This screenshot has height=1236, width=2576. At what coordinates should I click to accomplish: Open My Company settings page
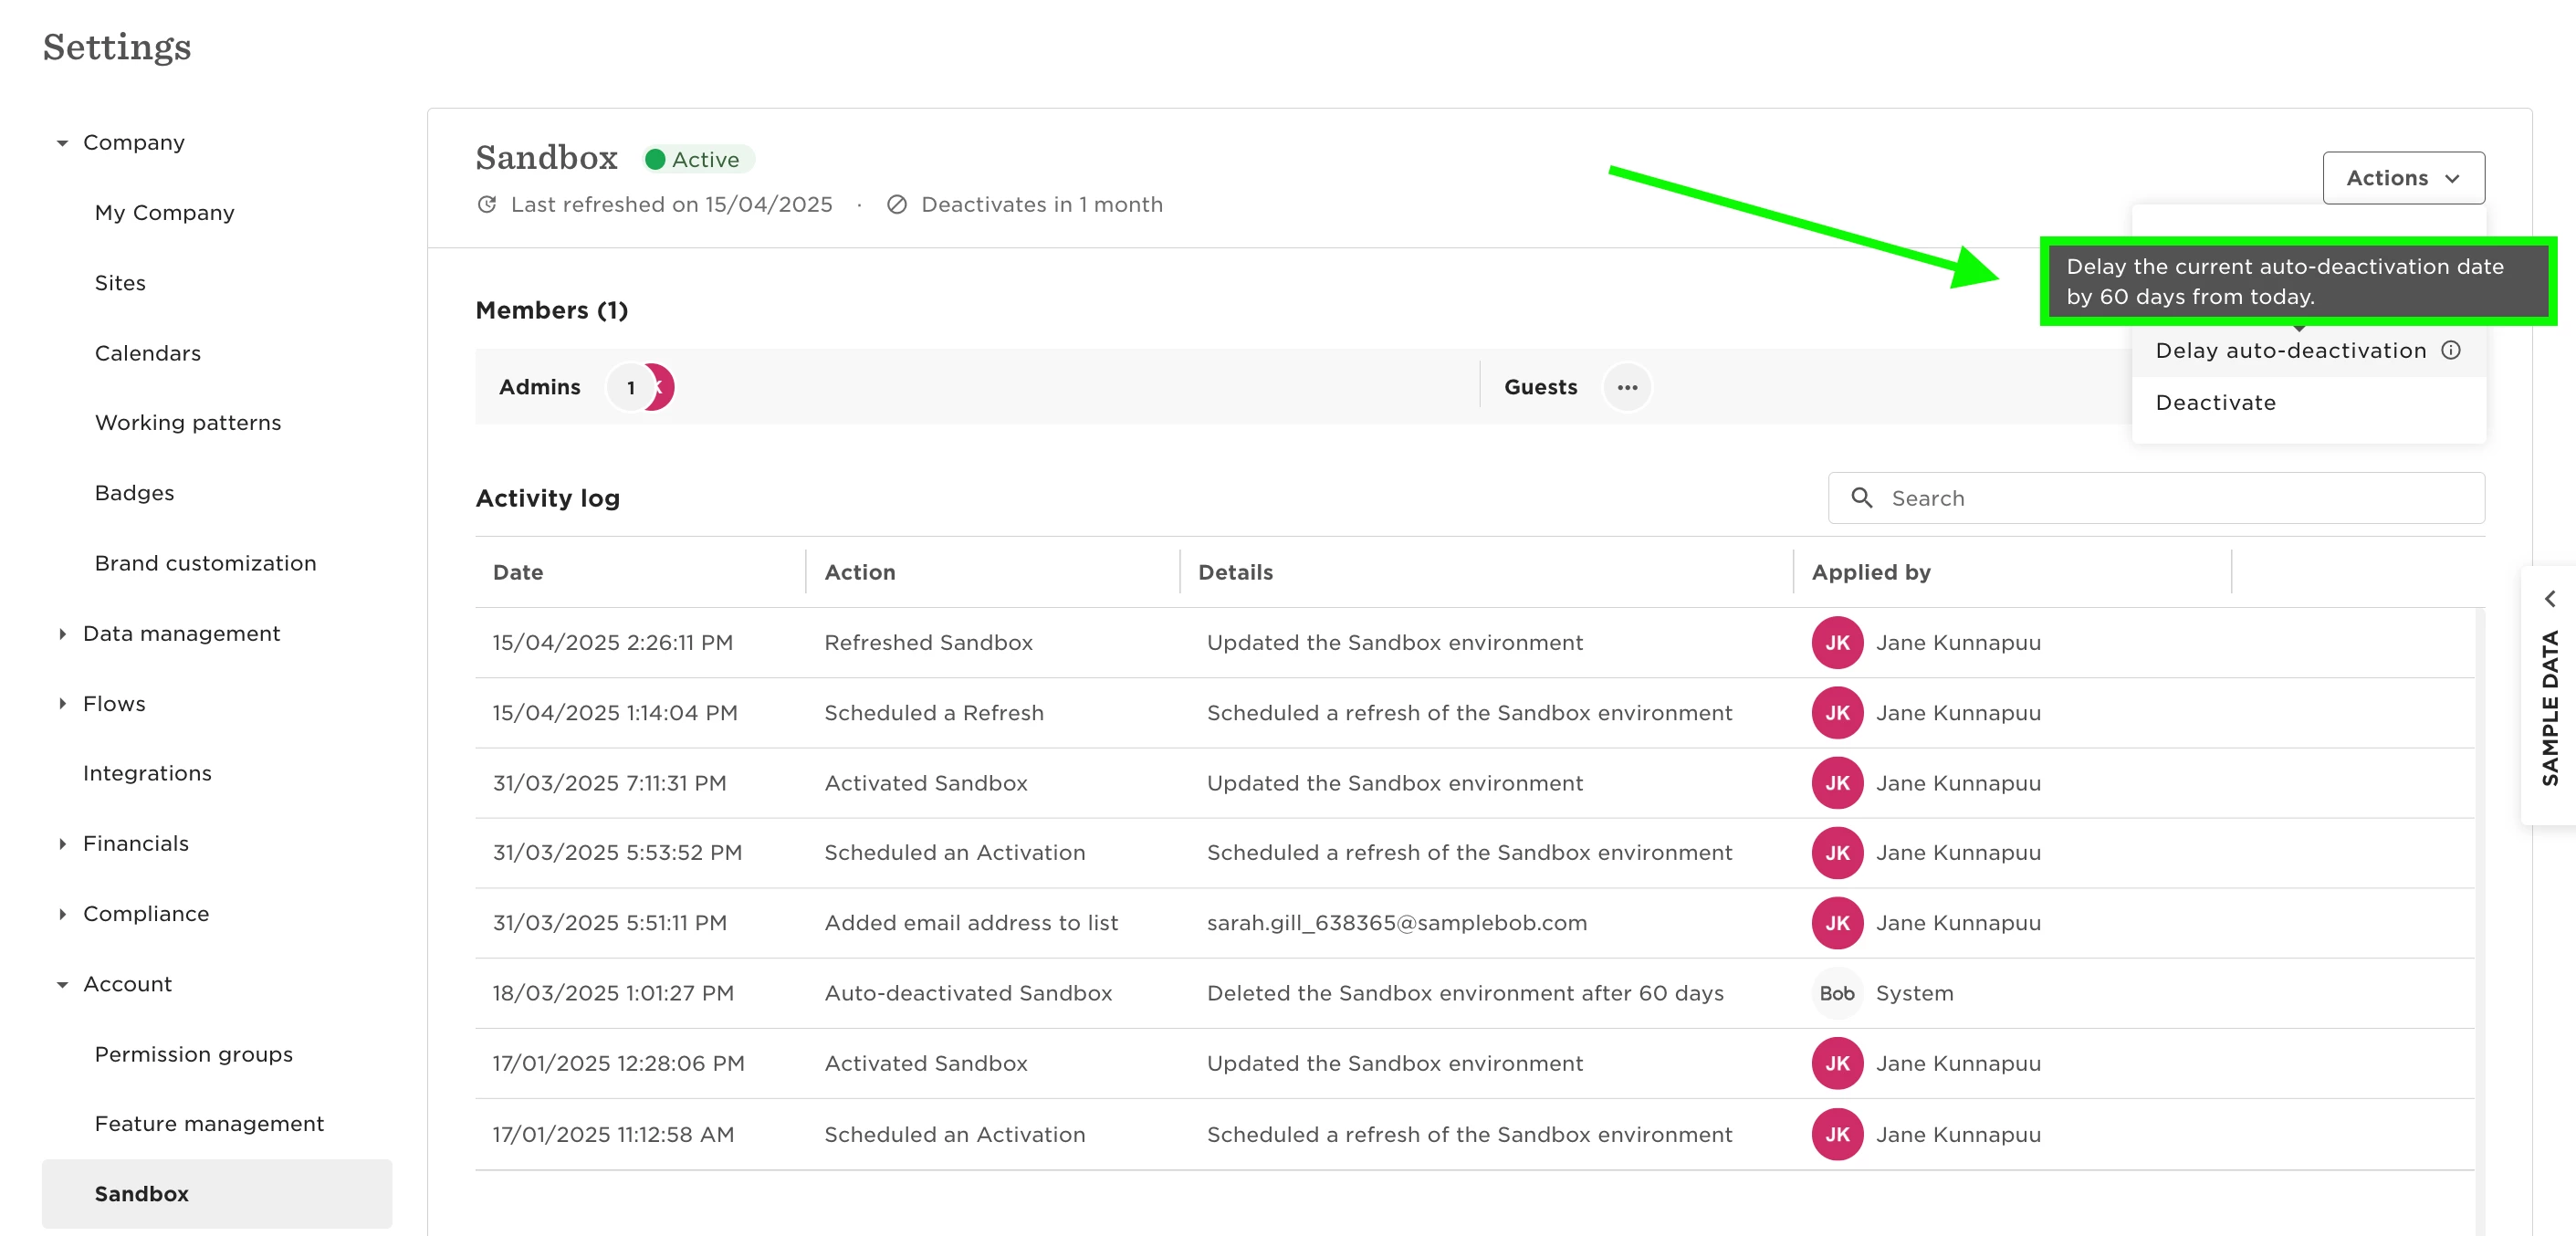[165, 213]
